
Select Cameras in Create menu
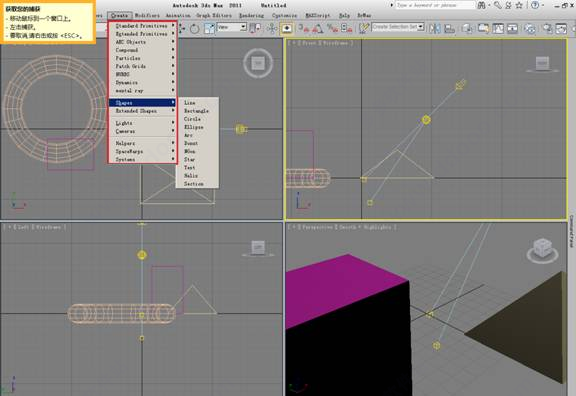click(x=143, y=131)
